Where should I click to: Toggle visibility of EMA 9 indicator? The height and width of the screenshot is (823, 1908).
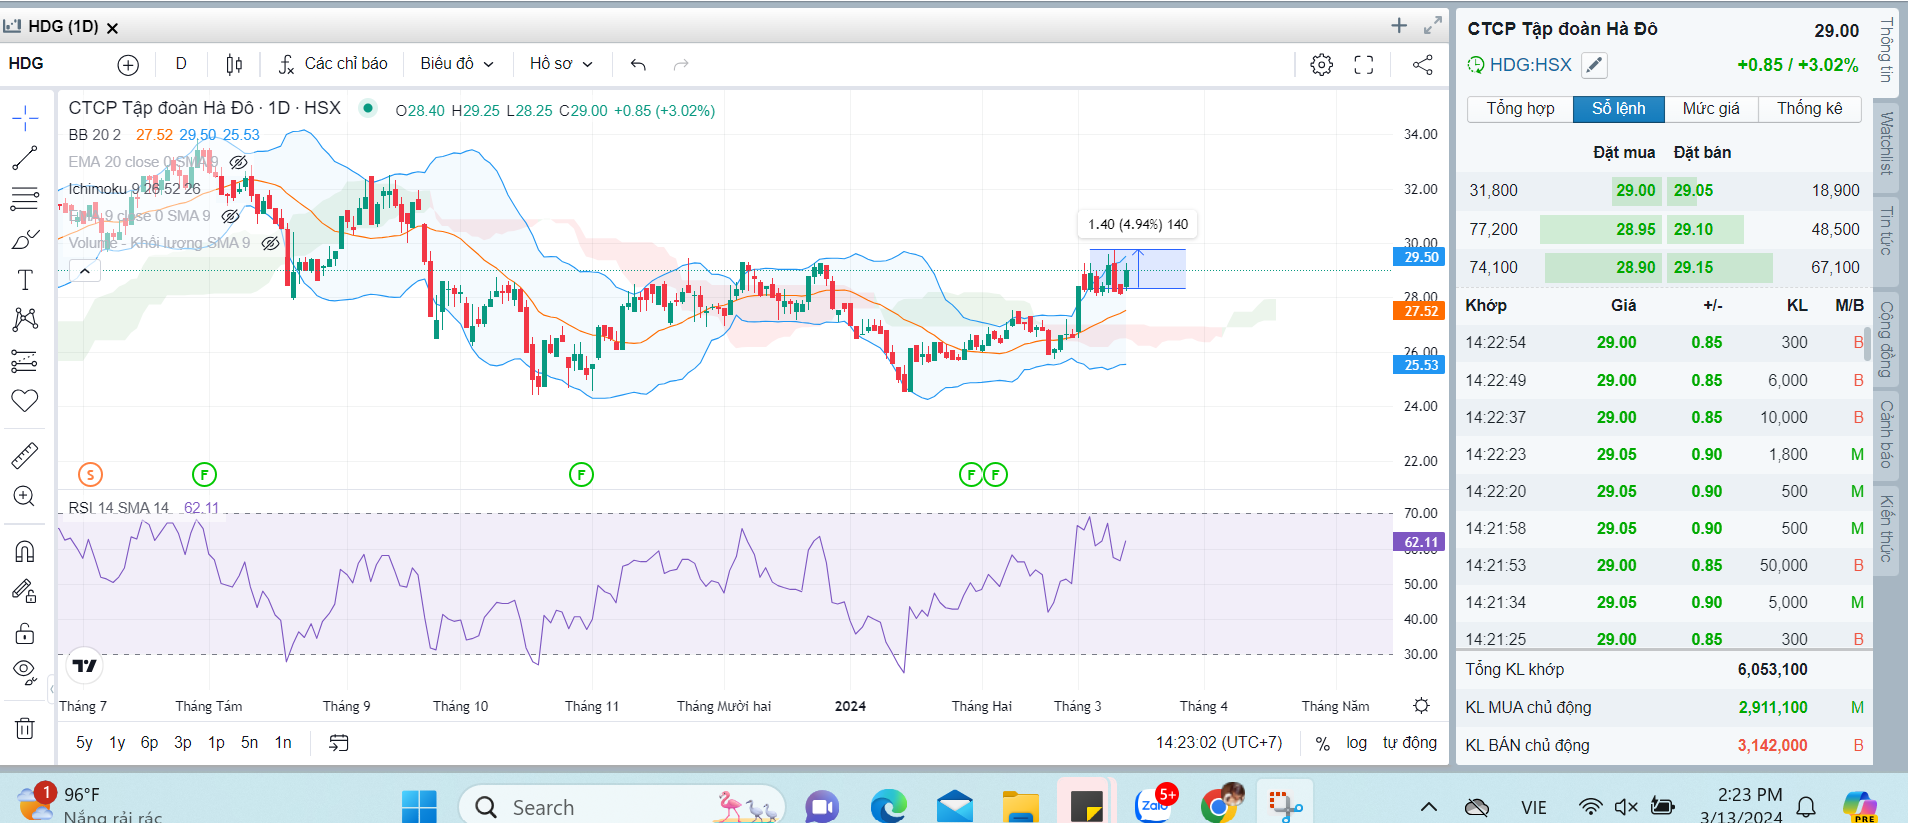click(230, 216)
